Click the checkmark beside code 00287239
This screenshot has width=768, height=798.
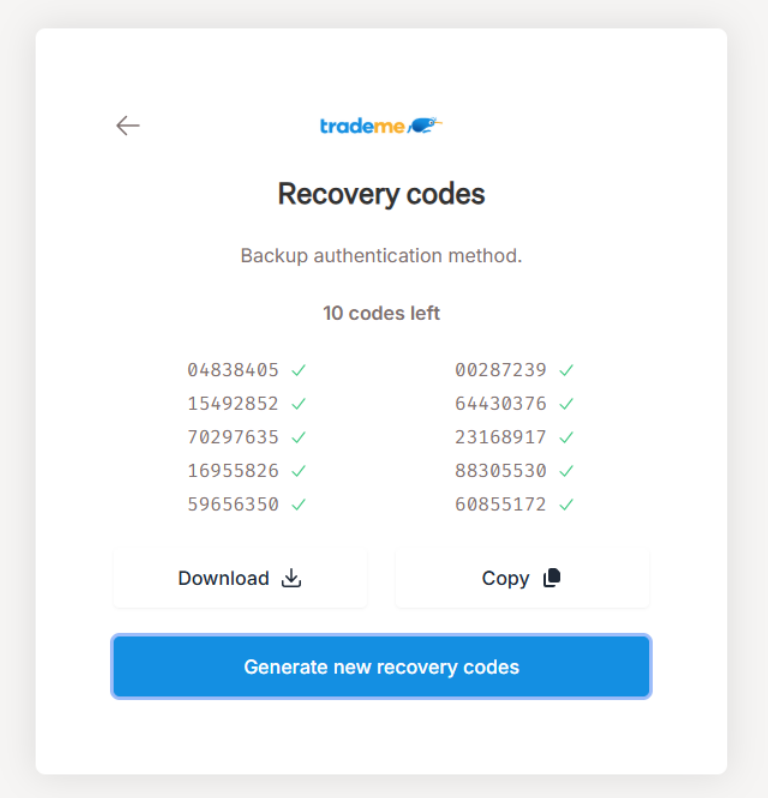[566, 370]
